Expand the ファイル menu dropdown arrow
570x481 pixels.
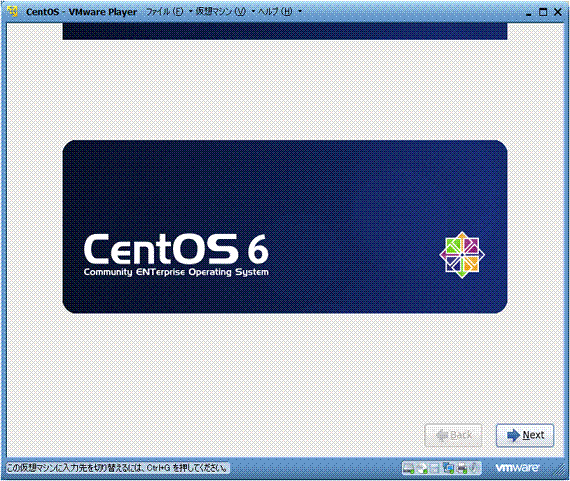(190, 12)
